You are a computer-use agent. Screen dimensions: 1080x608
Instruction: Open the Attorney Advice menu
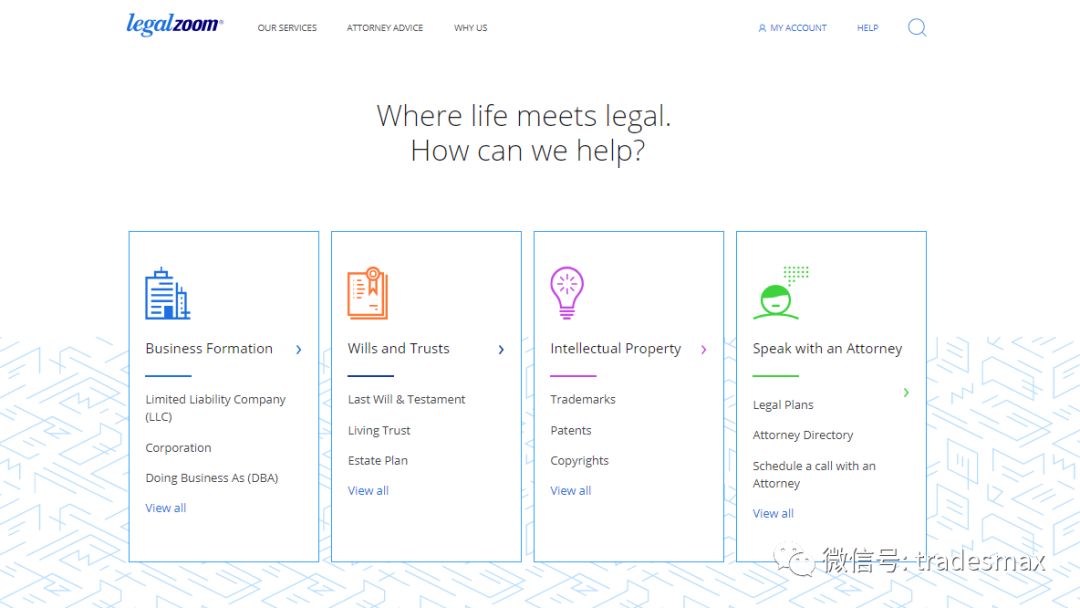tap(385, 28)
